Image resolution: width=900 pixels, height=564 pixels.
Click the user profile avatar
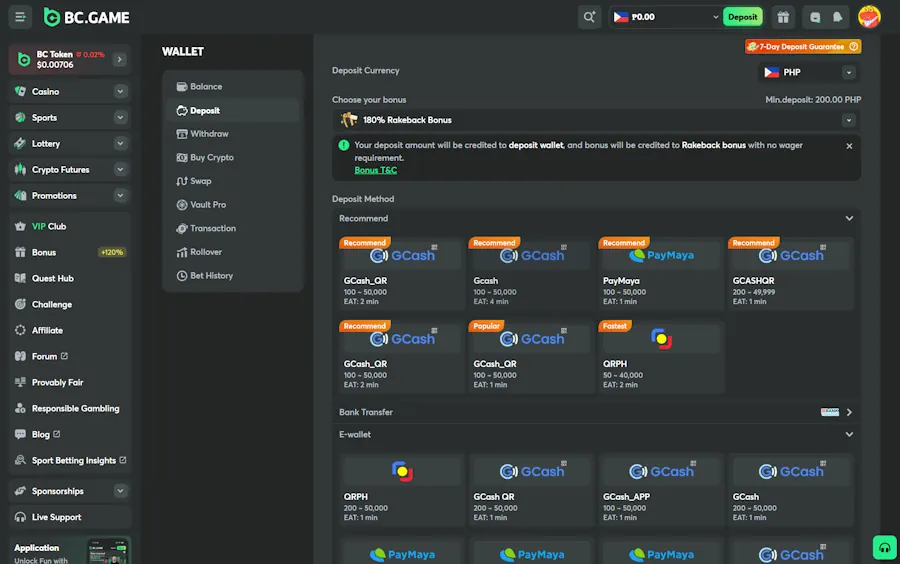click(869, 17)
